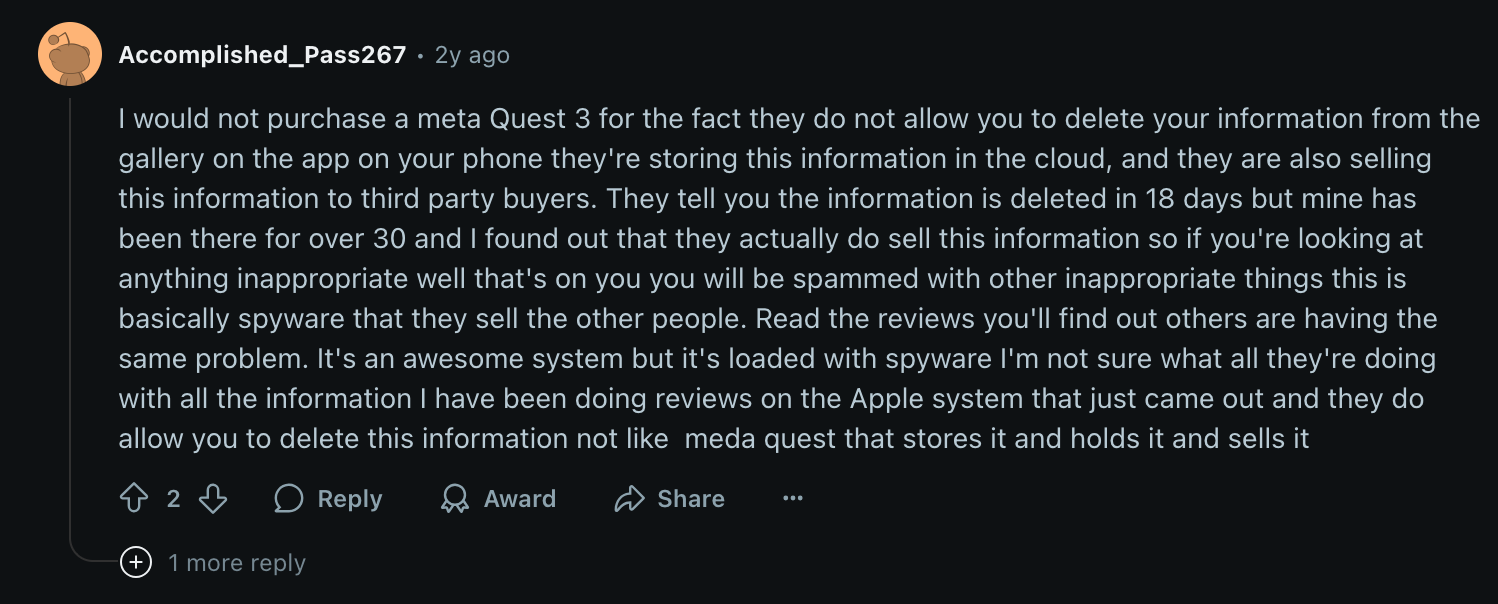This screenshot has width=1498, height=604.
Task: Open the Accomplished_Pass267 user profile link
Action: (x=262, y=55)
